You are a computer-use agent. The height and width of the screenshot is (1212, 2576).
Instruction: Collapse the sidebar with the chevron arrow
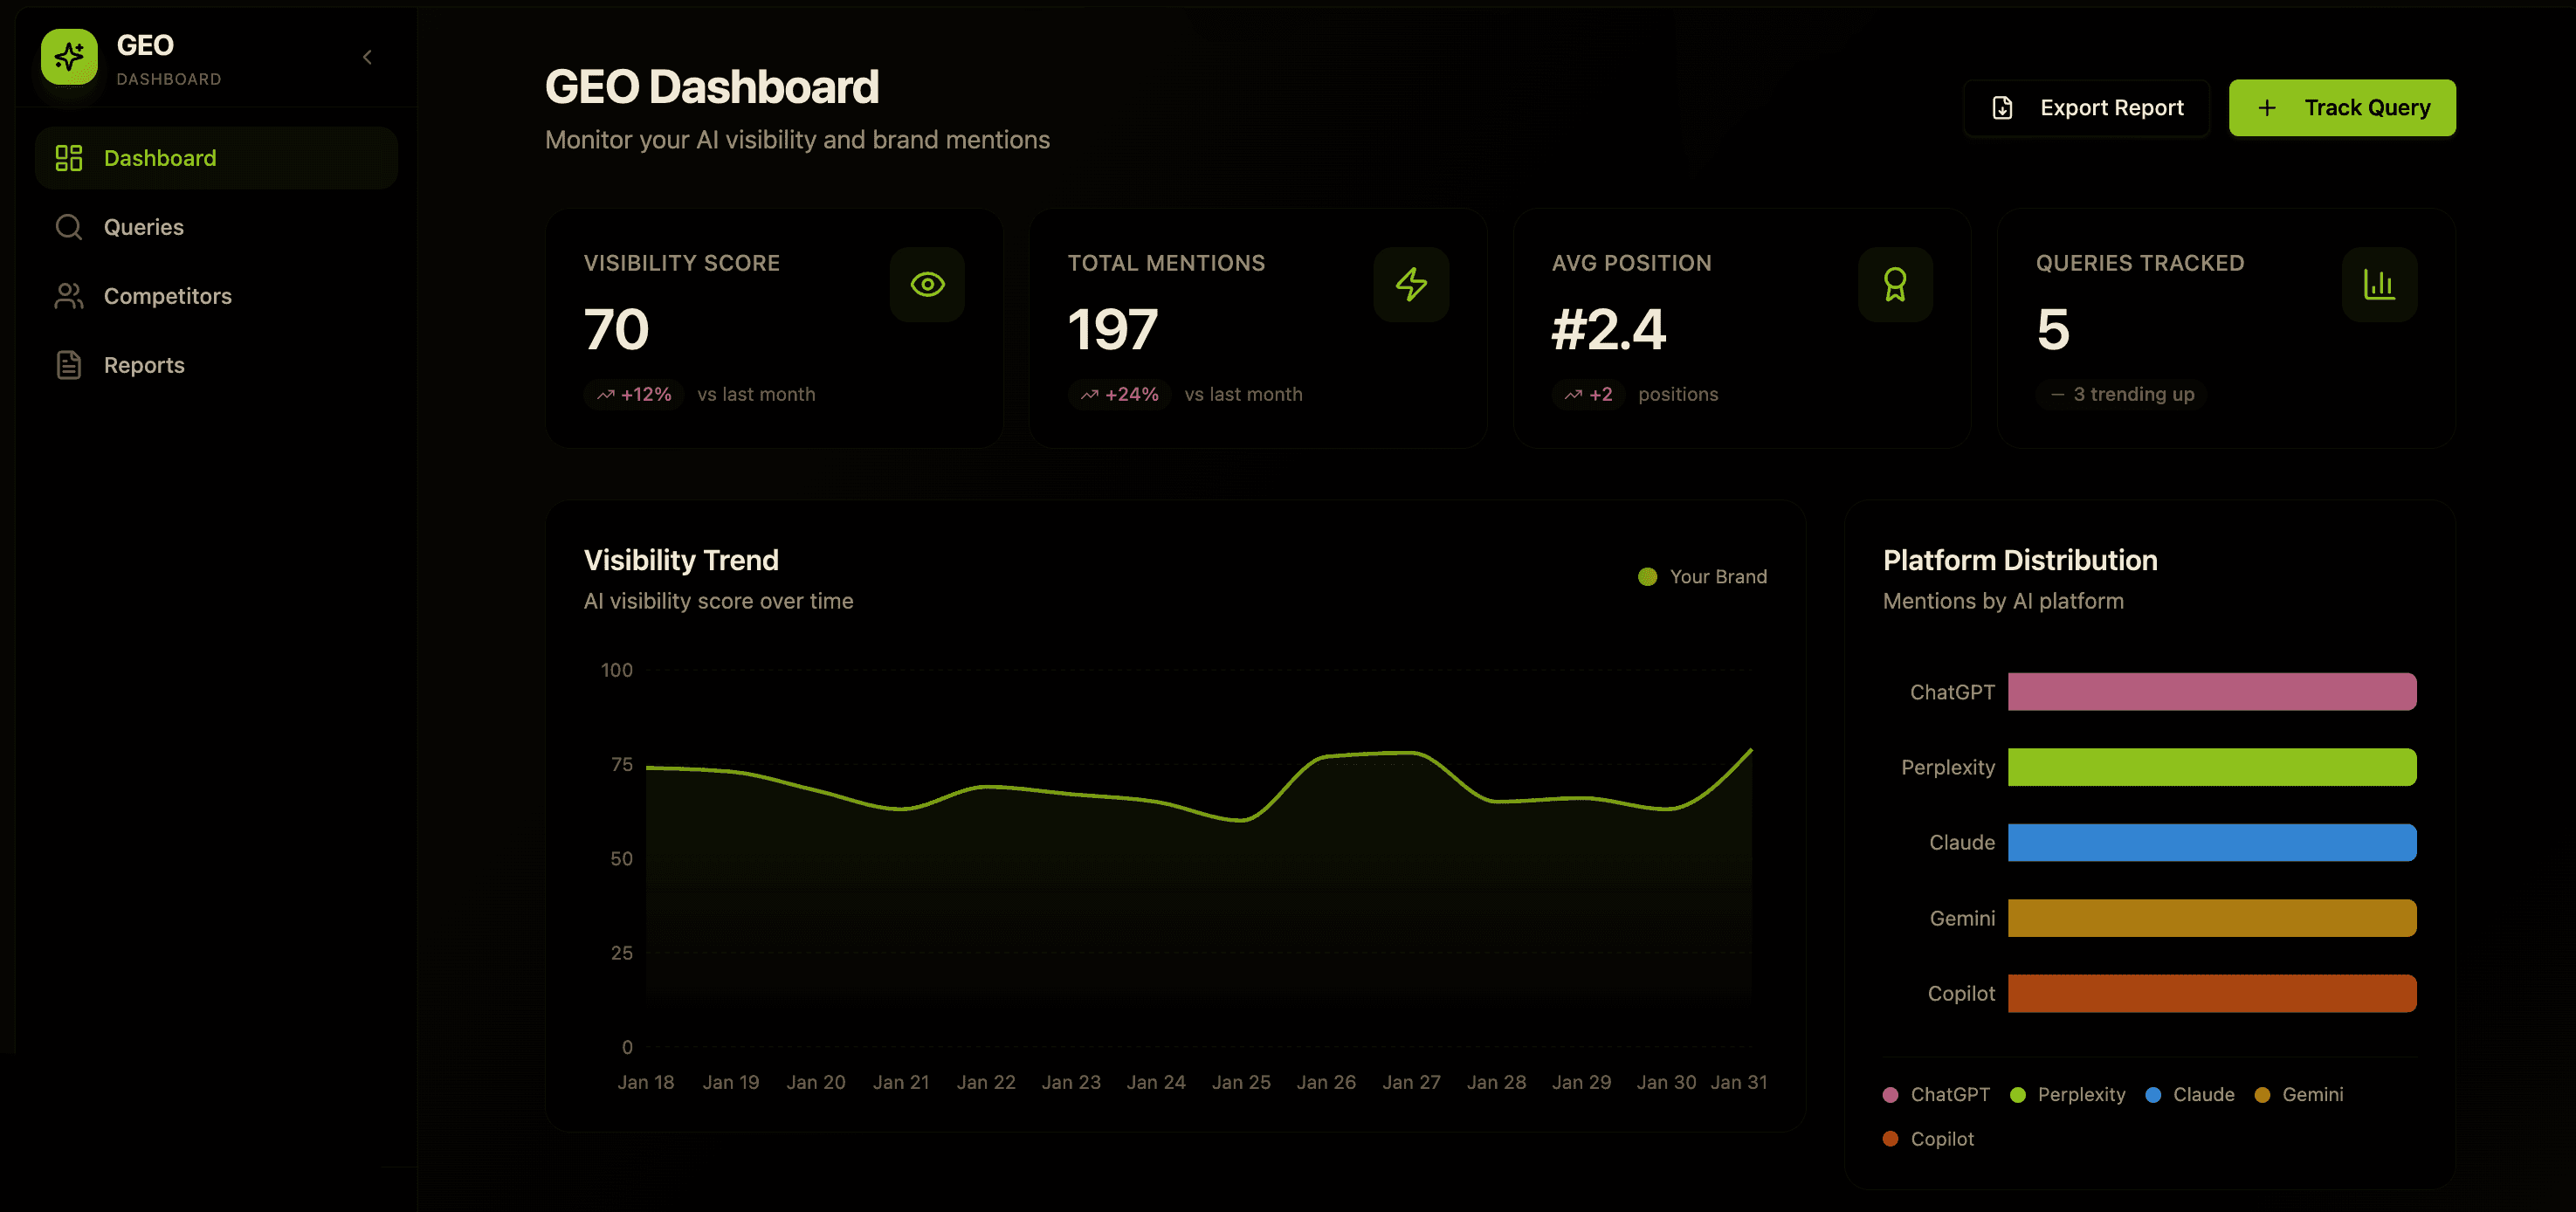[x=367, y=57]
